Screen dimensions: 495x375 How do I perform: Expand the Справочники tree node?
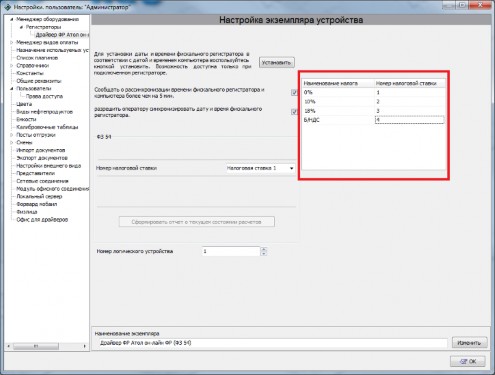point(12,65)
